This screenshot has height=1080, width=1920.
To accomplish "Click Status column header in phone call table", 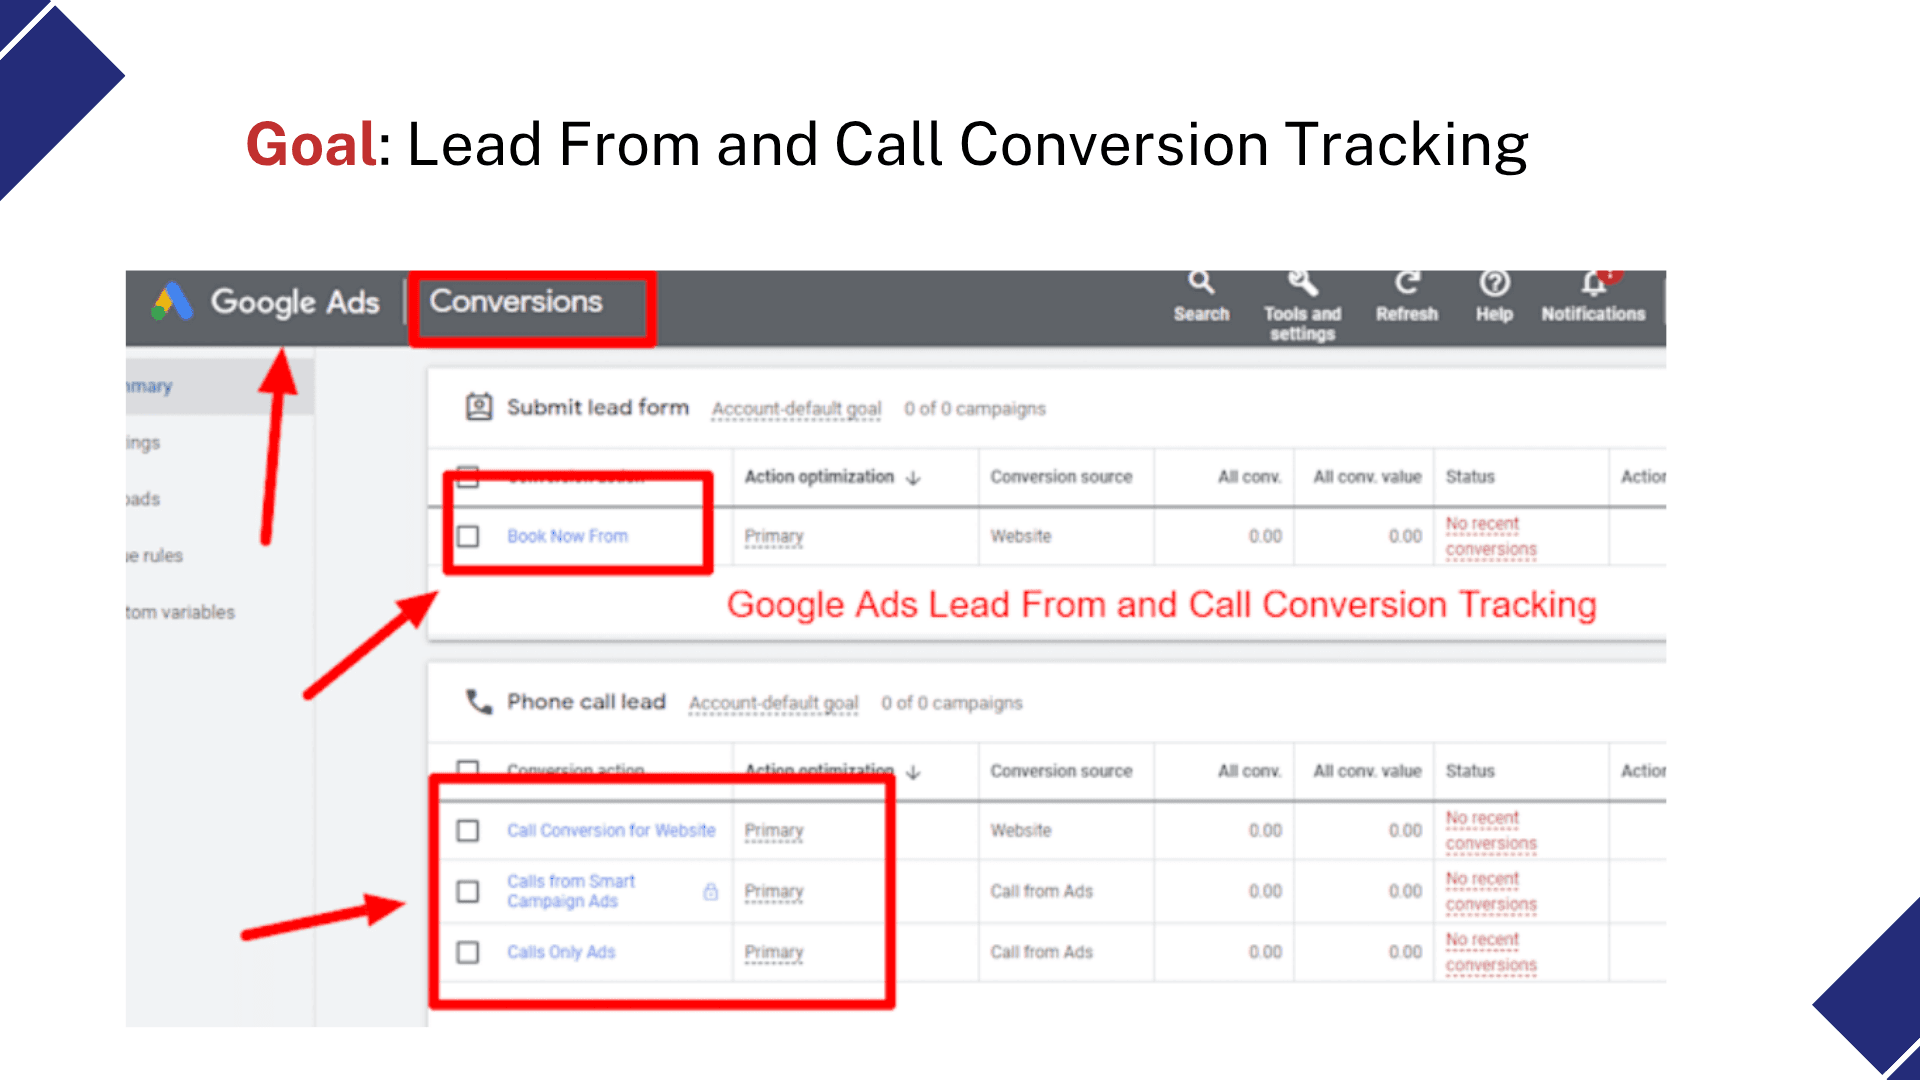I will (1470, 771).
